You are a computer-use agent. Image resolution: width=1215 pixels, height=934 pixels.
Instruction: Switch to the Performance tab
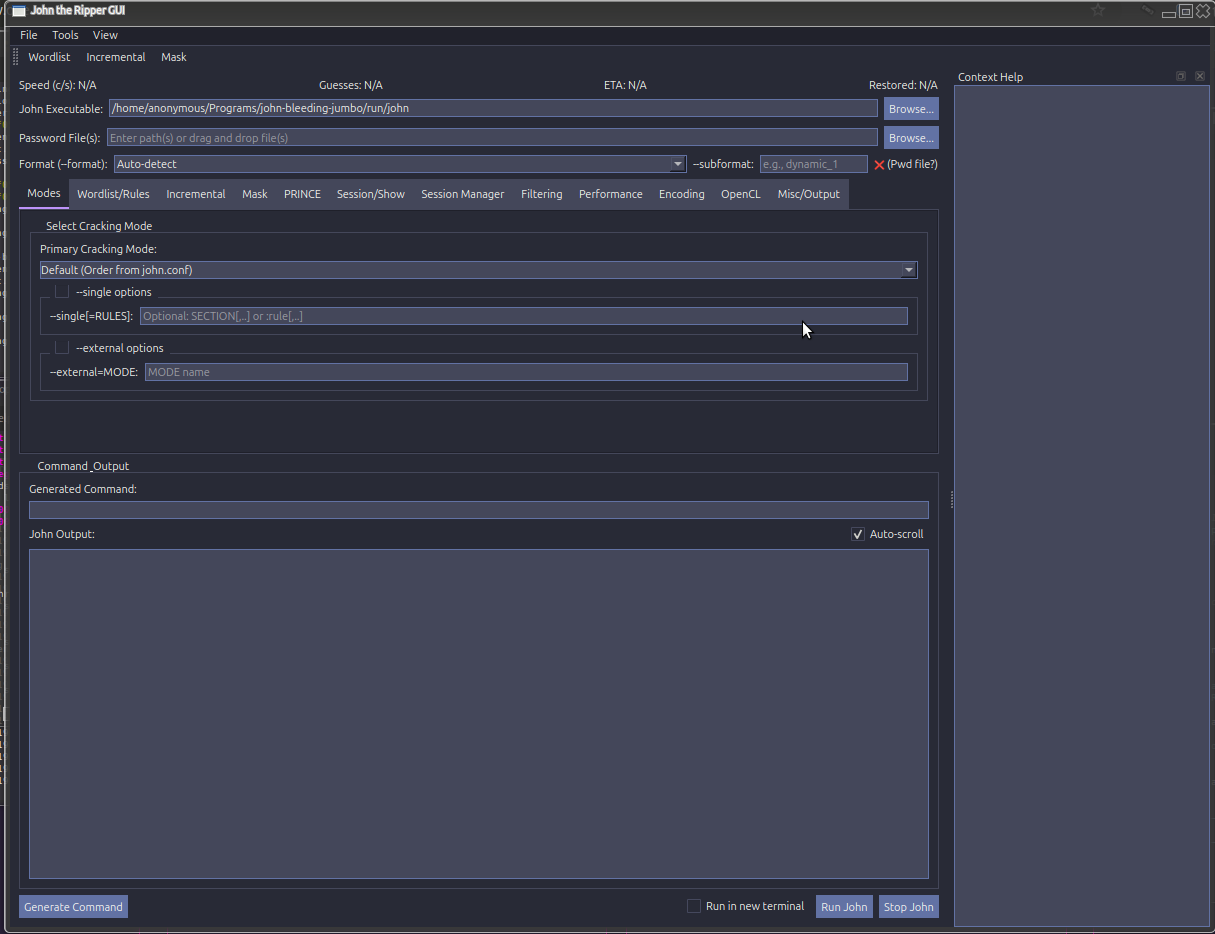pyautogui.click(x=611, y=194)
